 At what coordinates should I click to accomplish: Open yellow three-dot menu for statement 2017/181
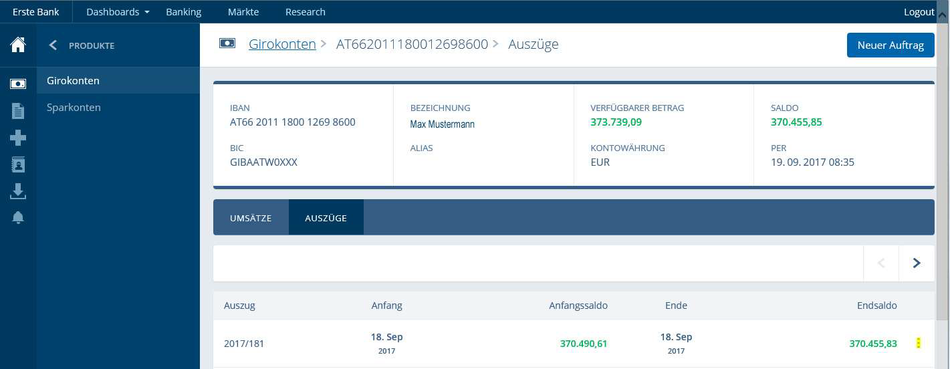pos(918,344)
